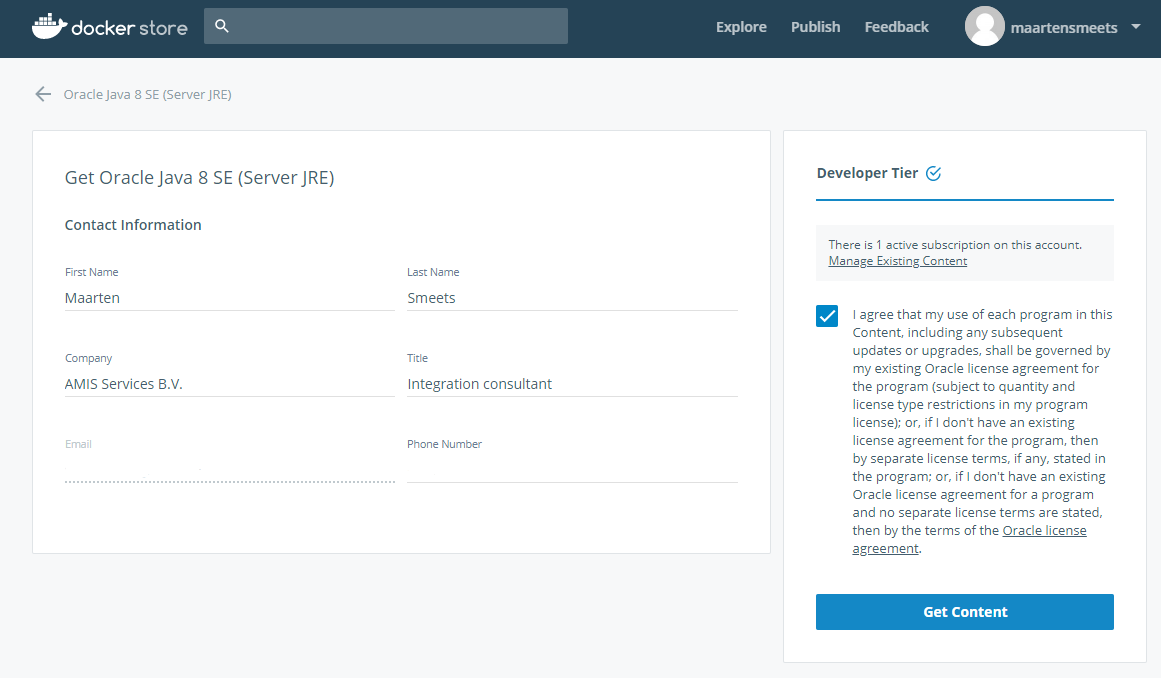Screen dimensions: 1161x678
Task: Click the Get Content button
Action: (964, 611)
